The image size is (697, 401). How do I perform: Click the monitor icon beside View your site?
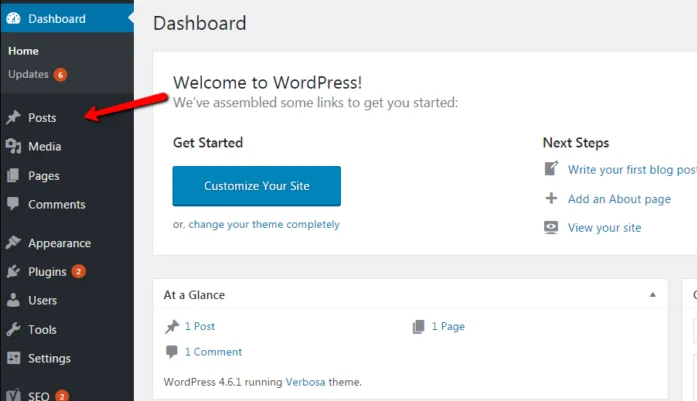pos(551,227)
